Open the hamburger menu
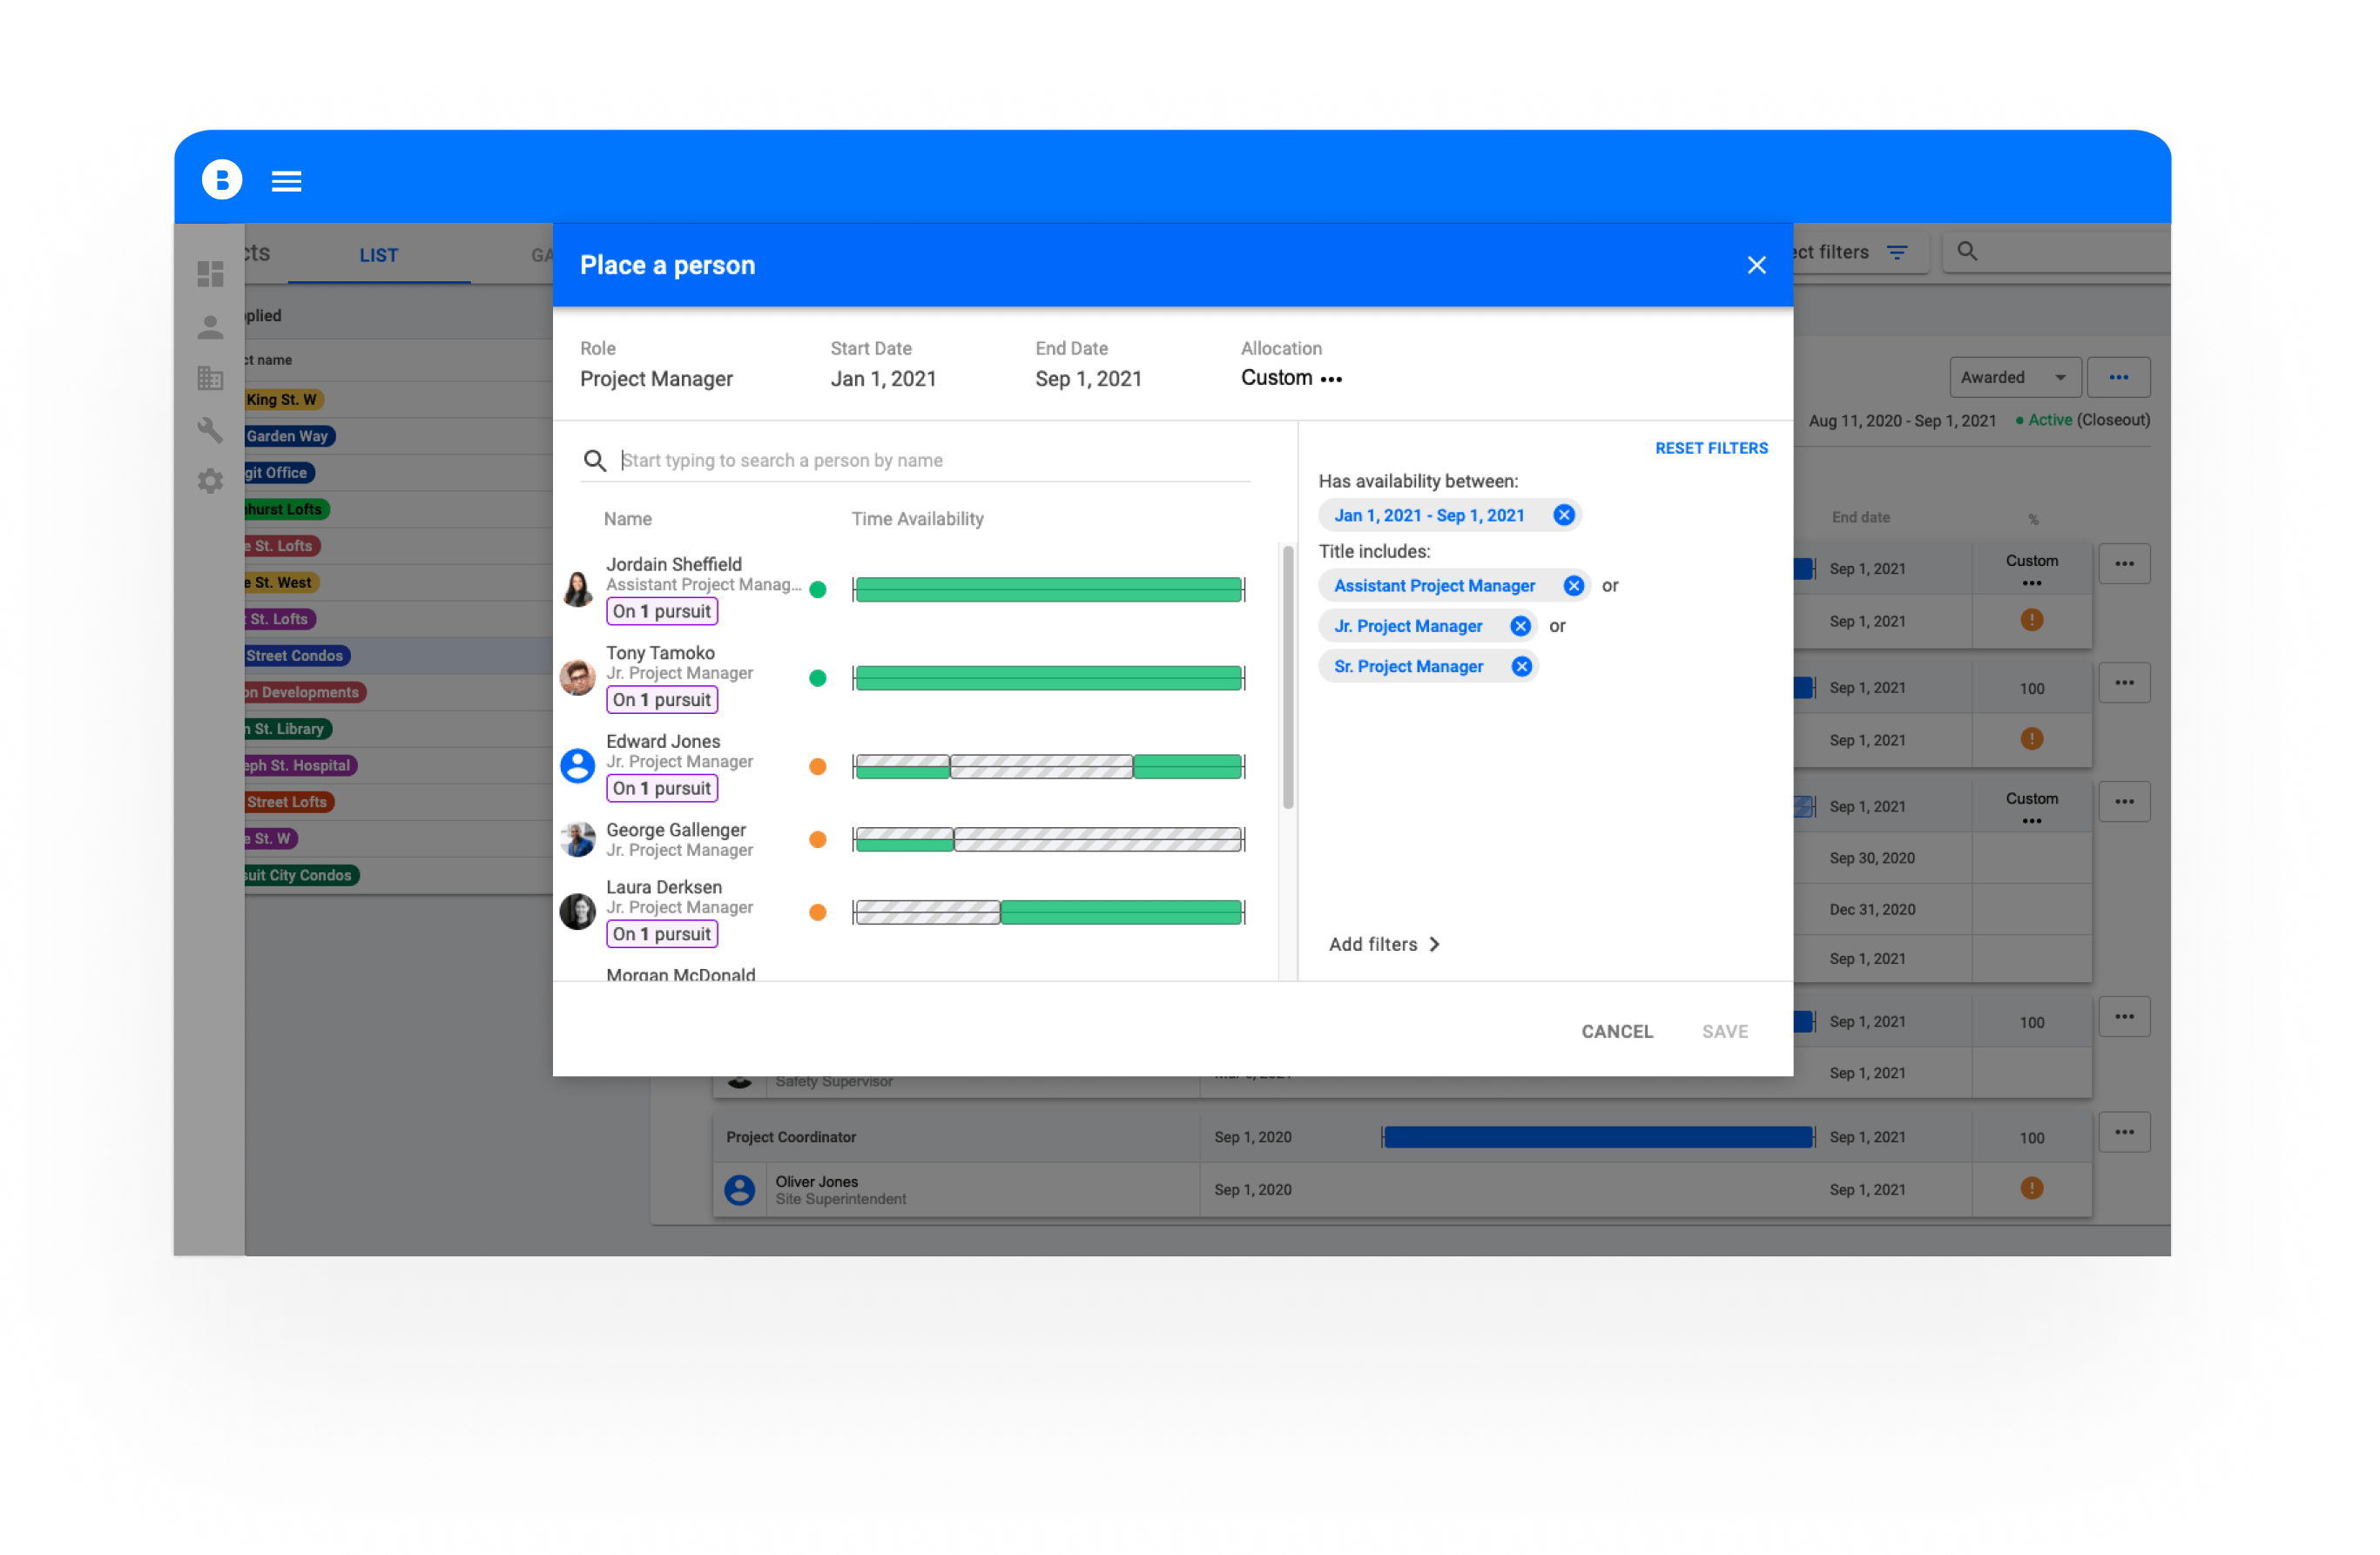Viewport: 2380px width, 1555px height. tap(287, 181)
